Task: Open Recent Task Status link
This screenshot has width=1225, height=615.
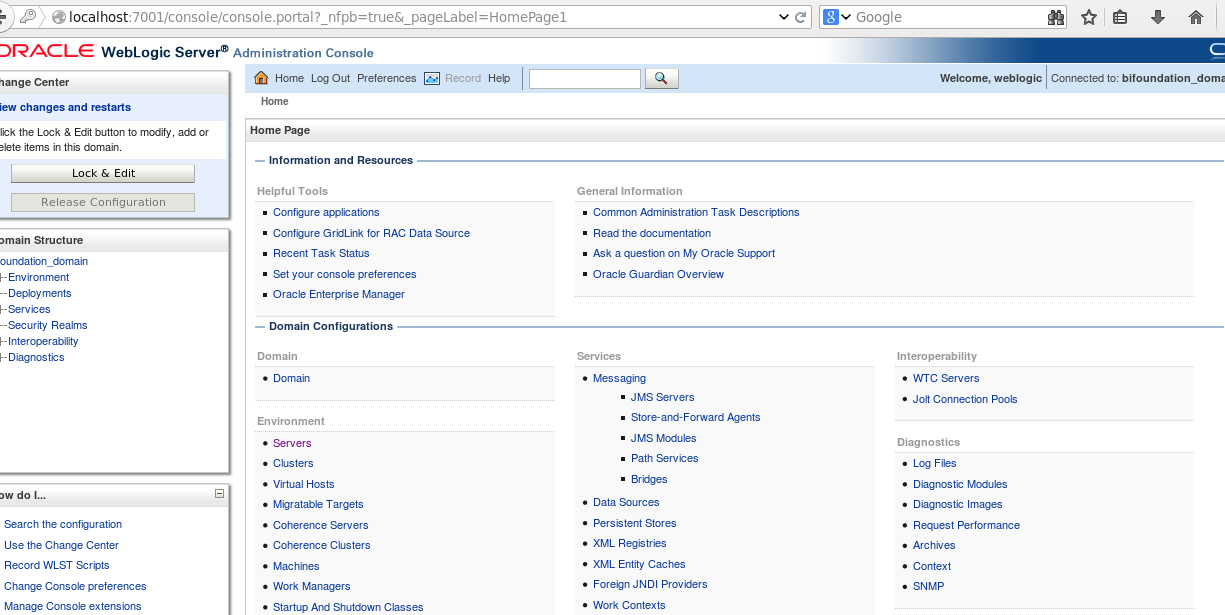Action: [x=321, y=253]
